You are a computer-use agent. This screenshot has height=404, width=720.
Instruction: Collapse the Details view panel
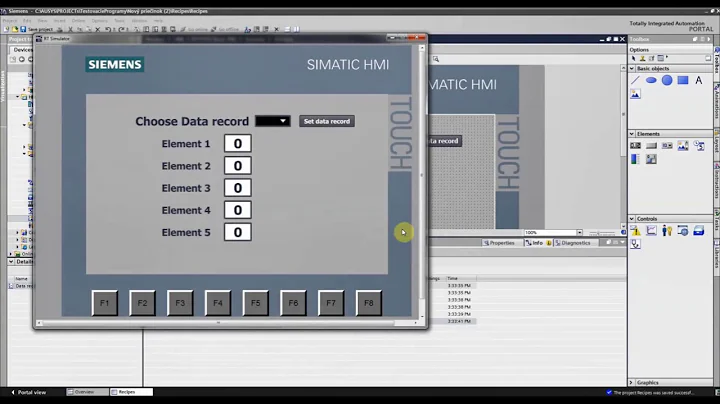11,262
